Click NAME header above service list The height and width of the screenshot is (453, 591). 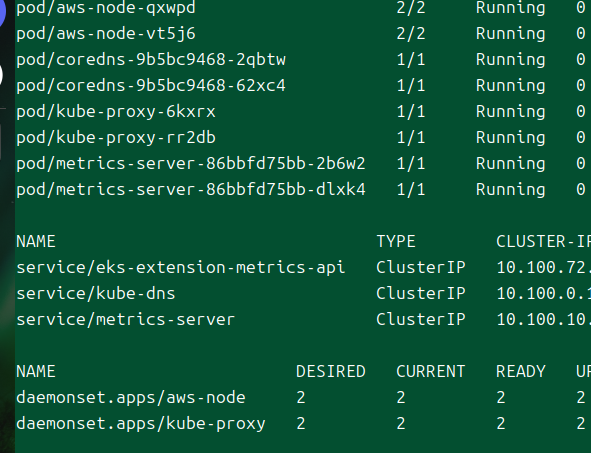(x=36, y=242)
